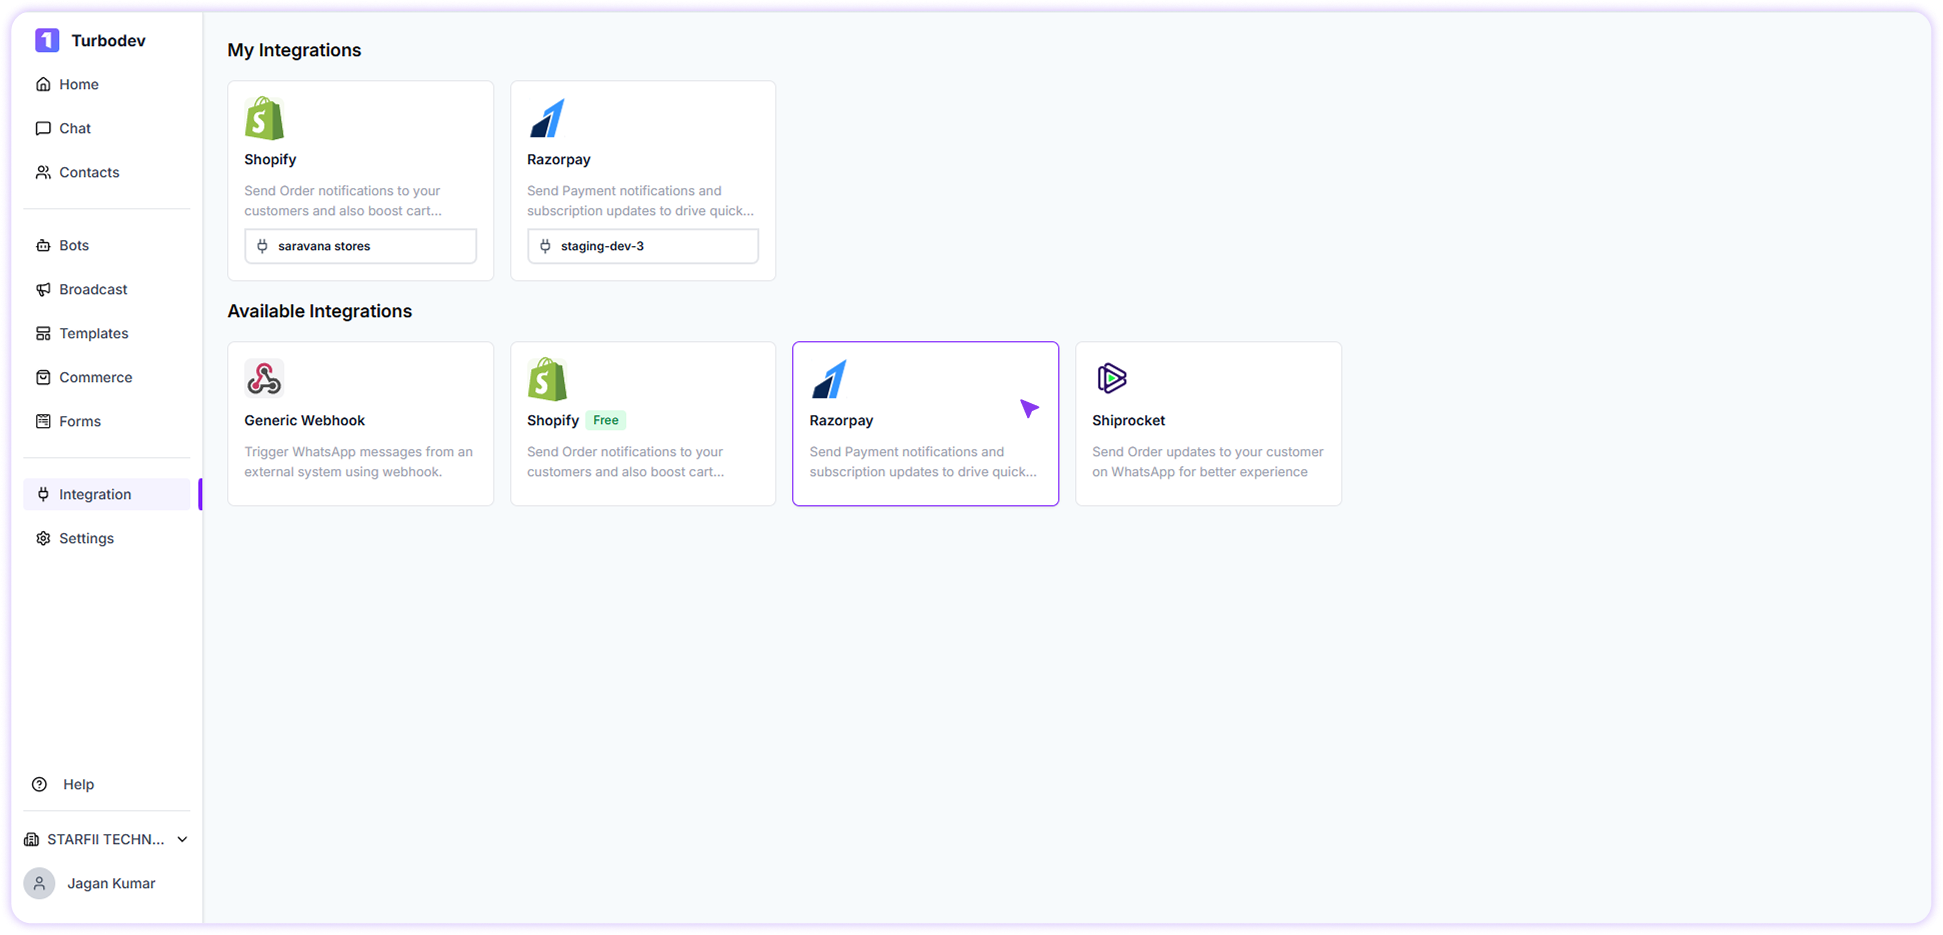Viewport: 1943px width, 935px height.
Task: Click the Generic Webhook integration icon
Action: point(264,379)
